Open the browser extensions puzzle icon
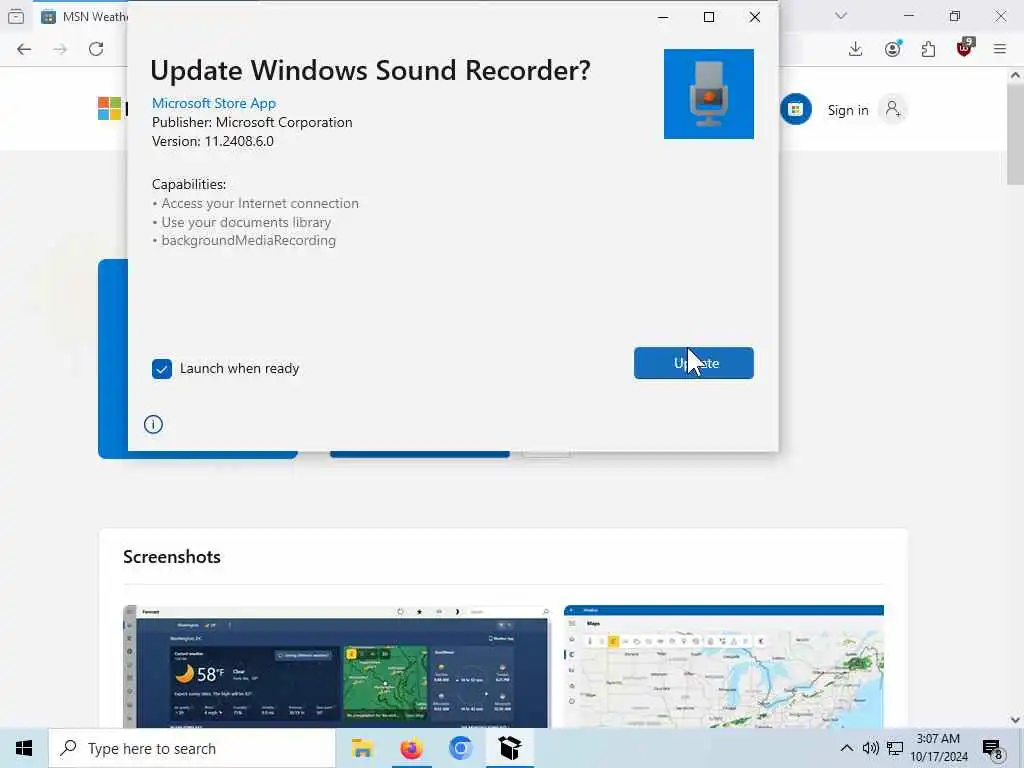 coord(928,49)
